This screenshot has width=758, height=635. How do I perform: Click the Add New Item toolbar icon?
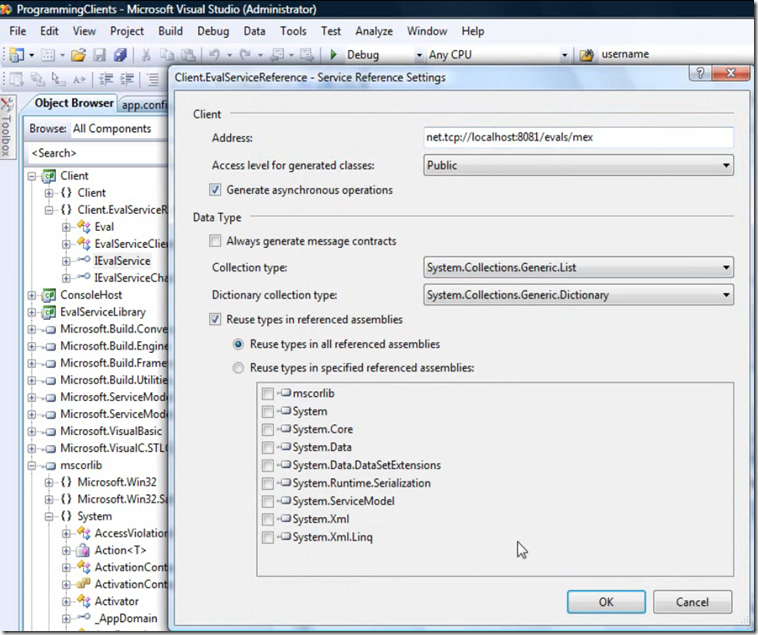pos(48,55)
